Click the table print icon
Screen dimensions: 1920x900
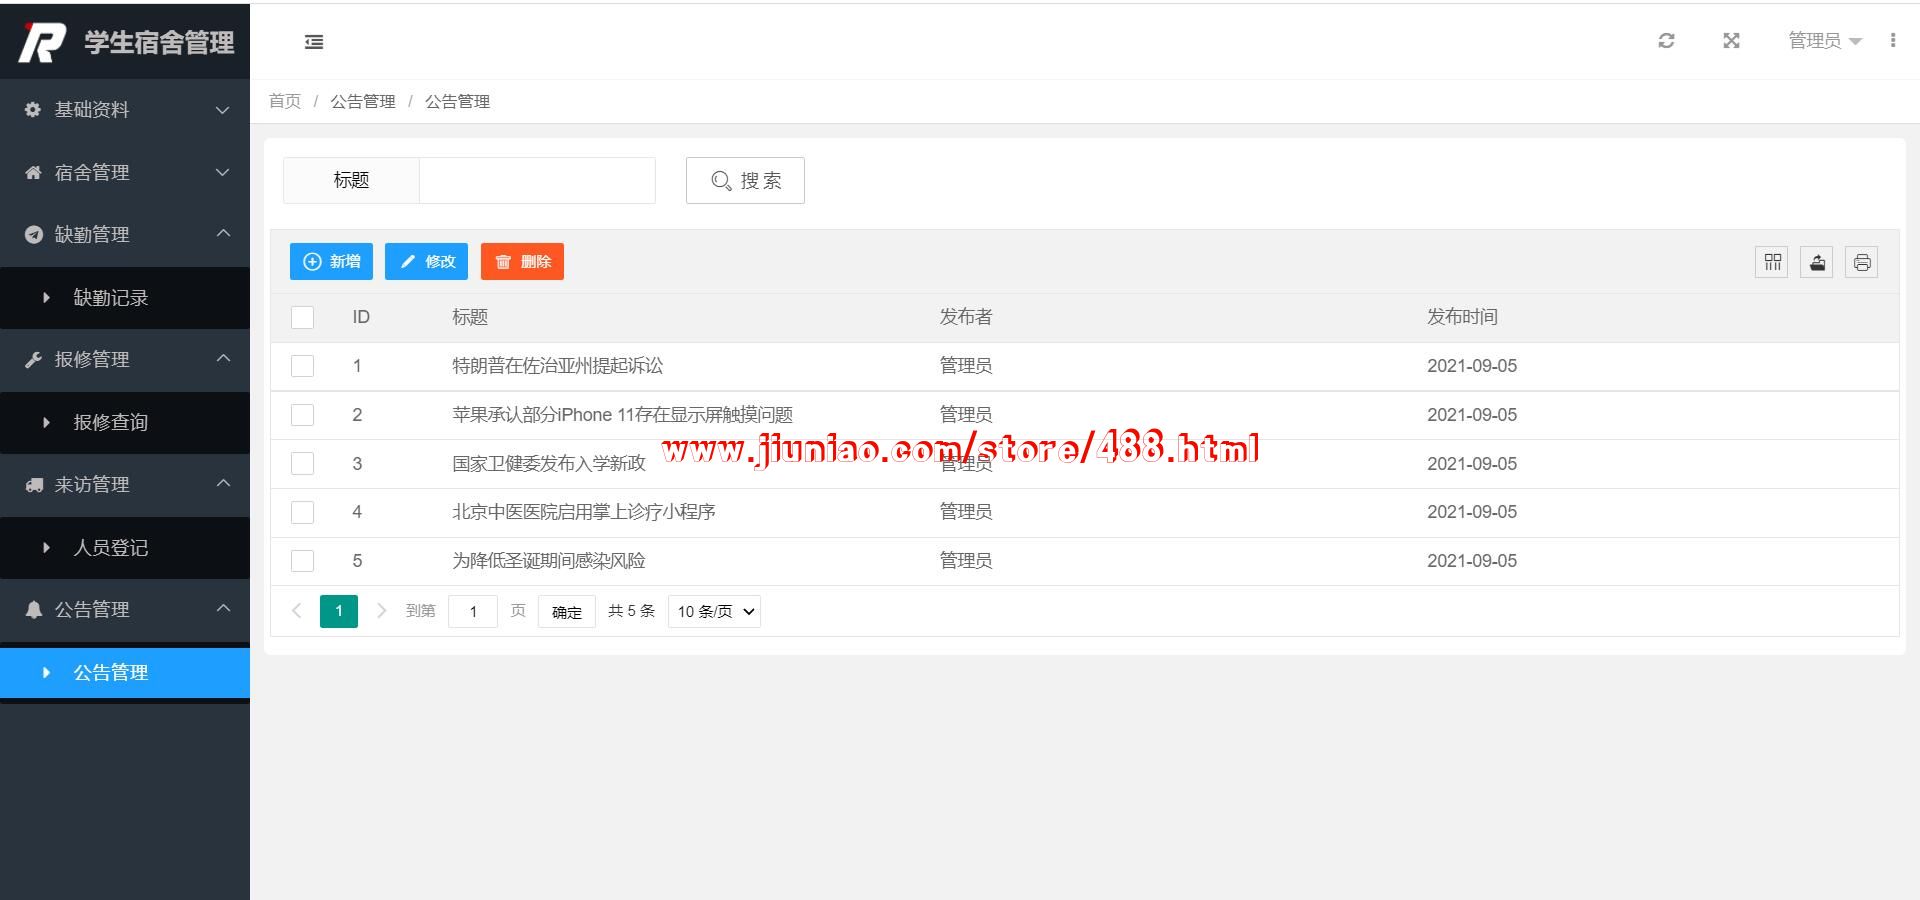pos(1861,262)
